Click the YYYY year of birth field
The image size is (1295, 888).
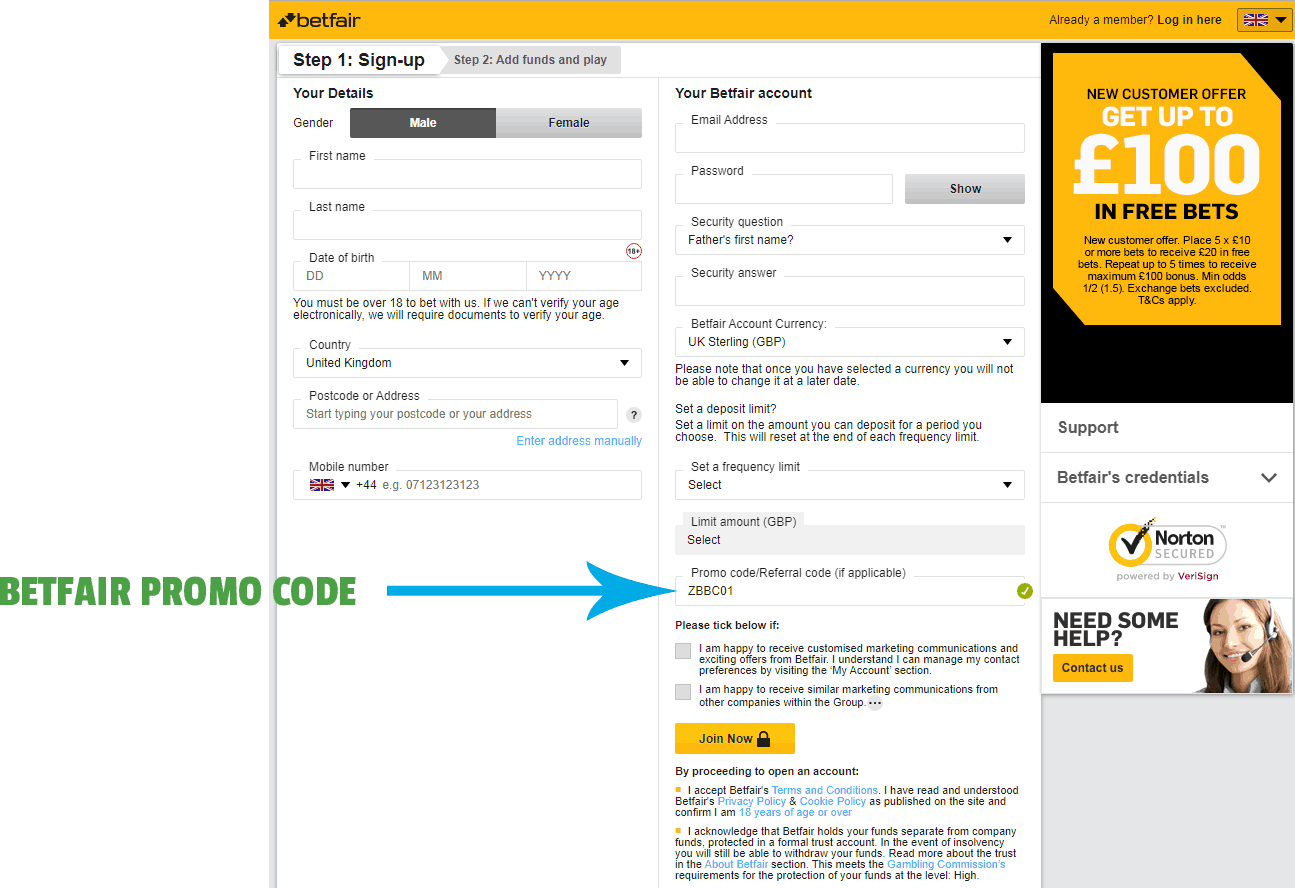tap(584, 276)
